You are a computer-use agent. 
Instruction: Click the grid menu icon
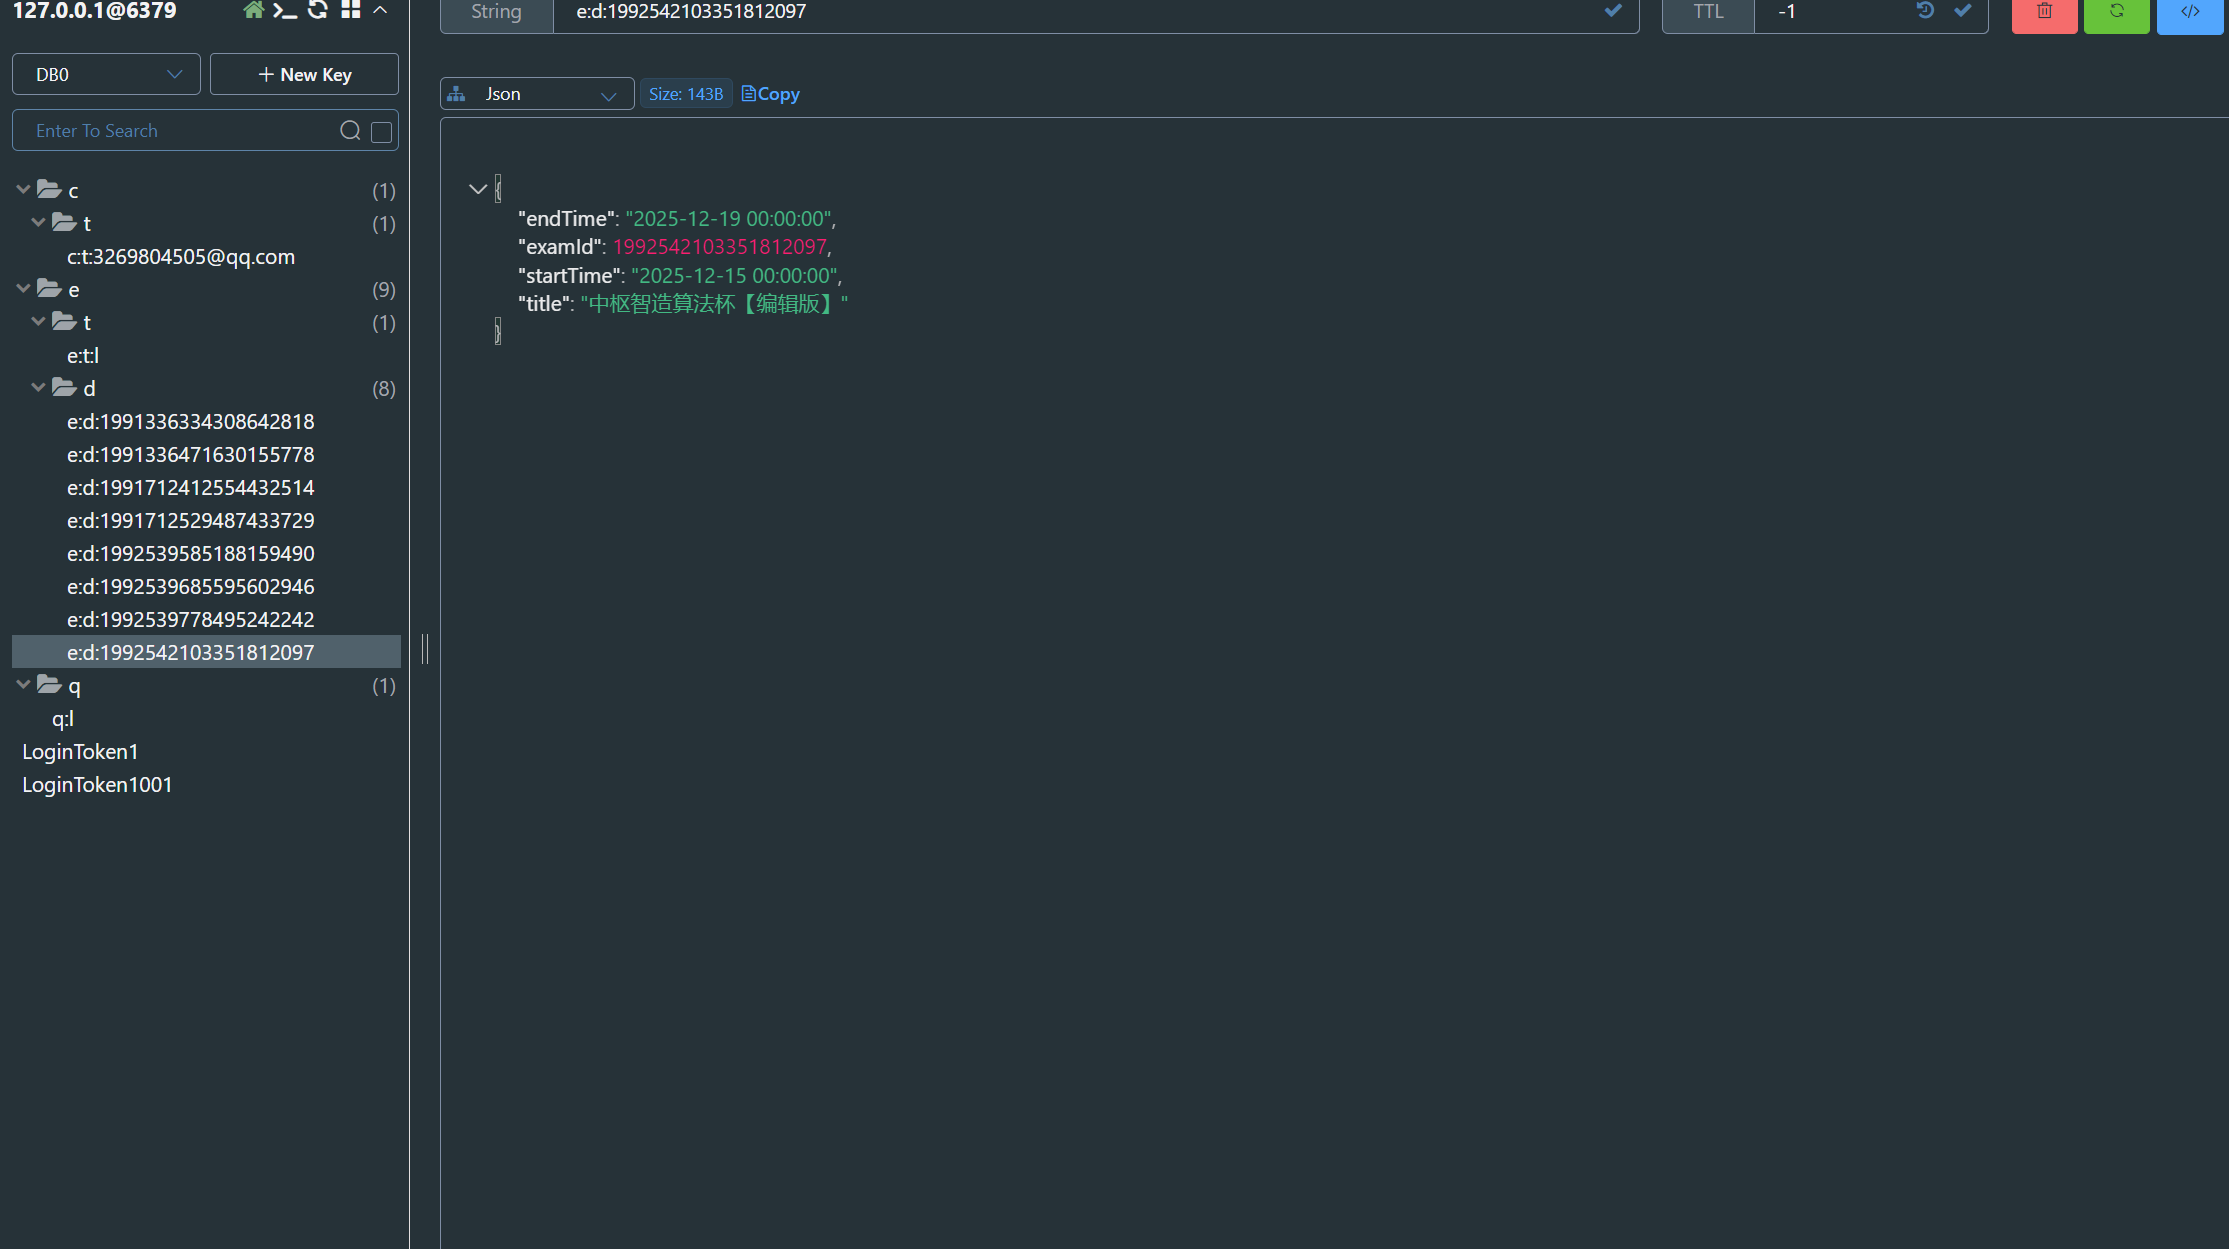pos(350,10)
